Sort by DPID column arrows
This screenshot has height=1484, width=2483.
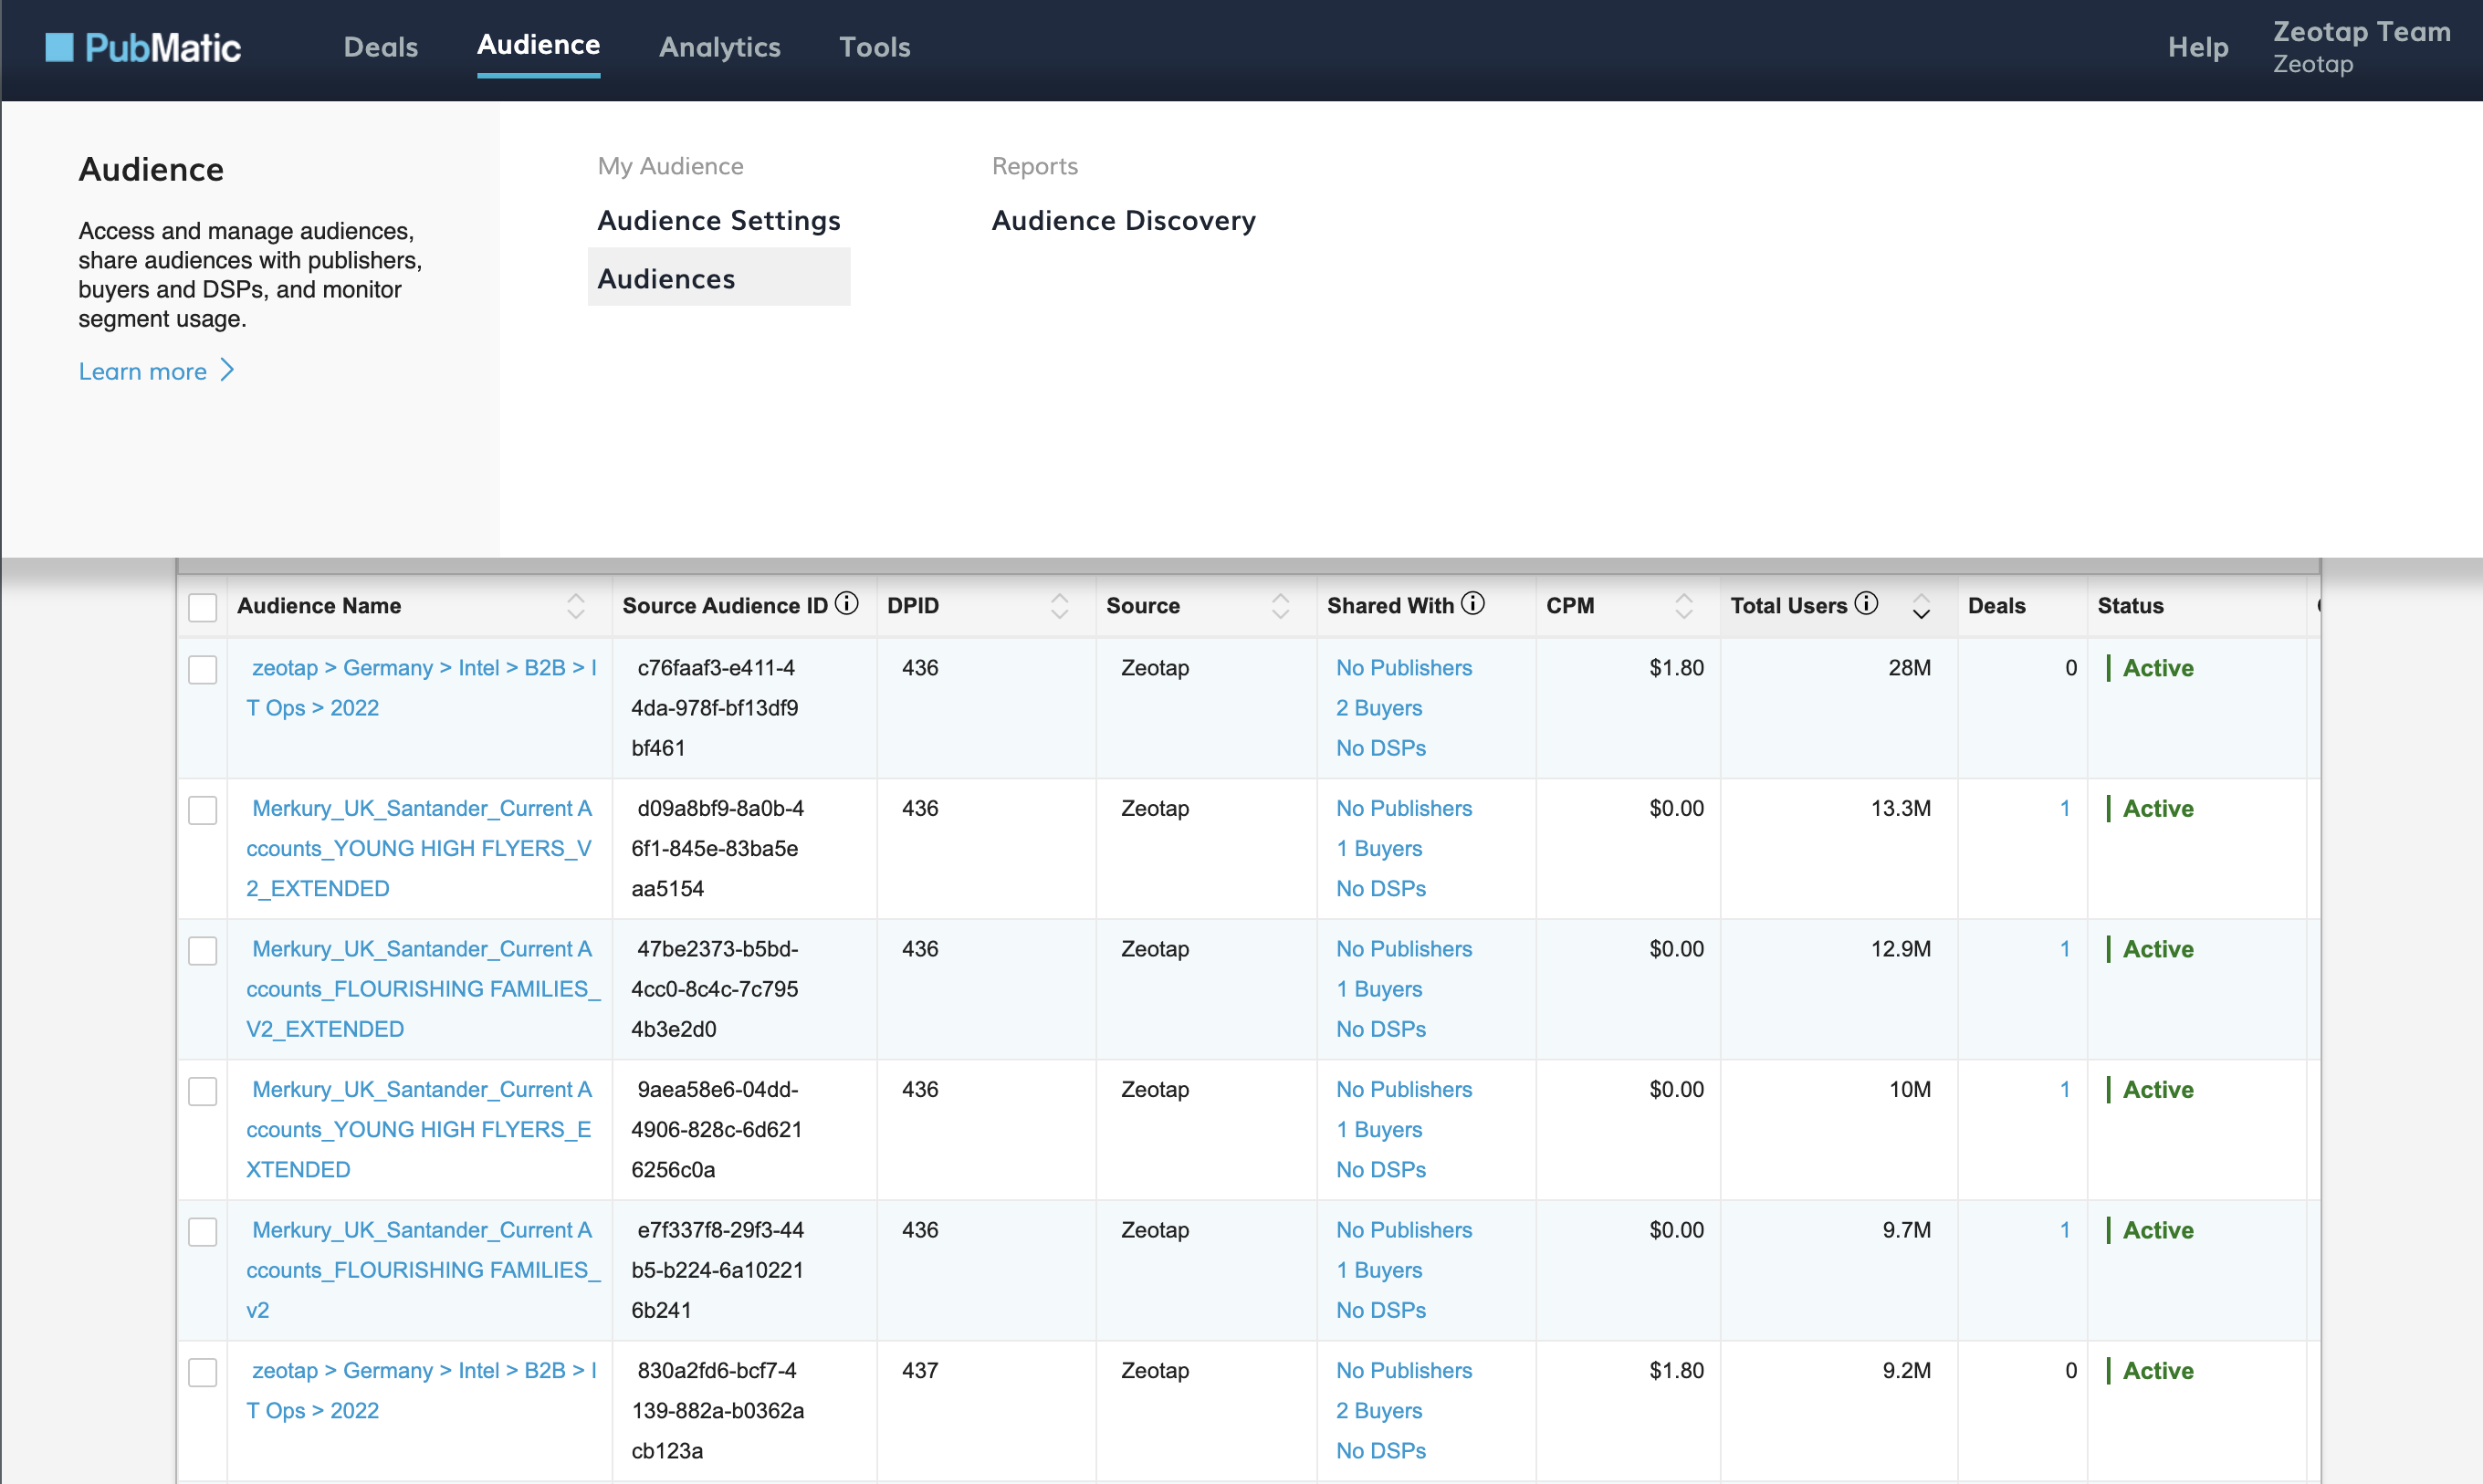(x=1060, y=606)
